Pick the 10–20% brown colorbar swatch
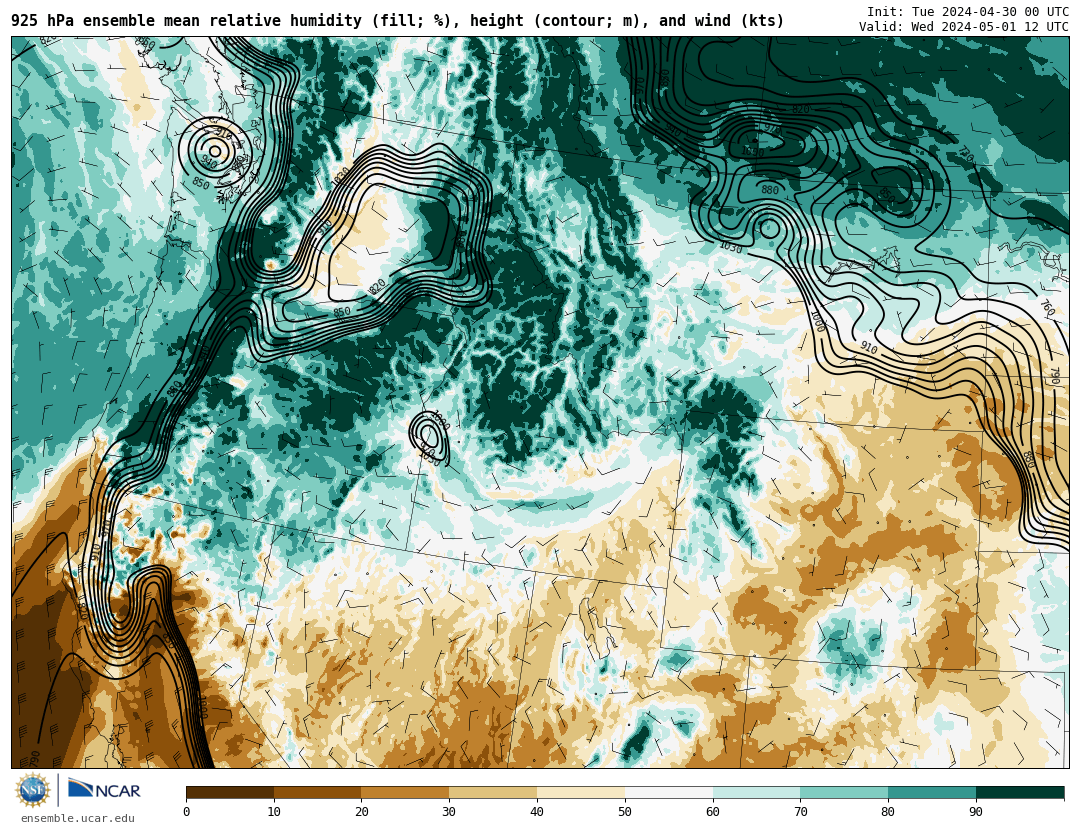 click(x=318, y=793)
